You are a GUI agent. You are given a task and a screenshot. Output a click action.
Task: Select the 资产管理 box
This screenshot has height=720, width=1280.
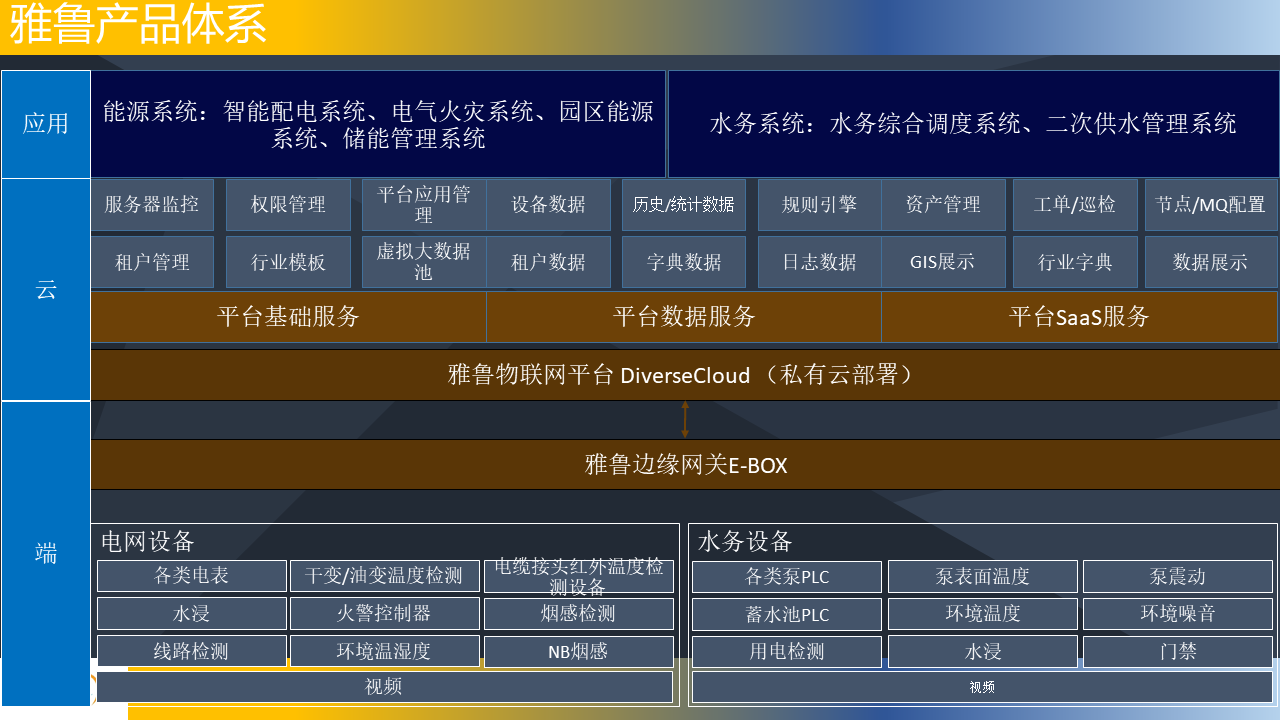pos(944,205)
